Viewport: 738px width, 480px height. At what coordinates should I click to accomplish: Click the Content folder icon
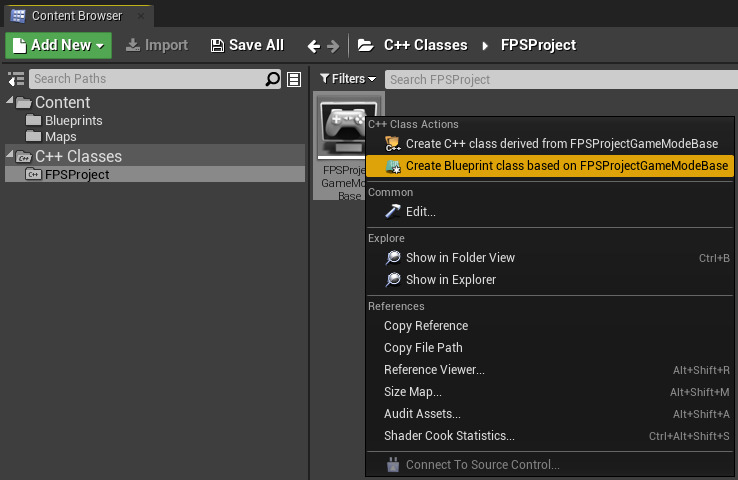coord(24,103)
